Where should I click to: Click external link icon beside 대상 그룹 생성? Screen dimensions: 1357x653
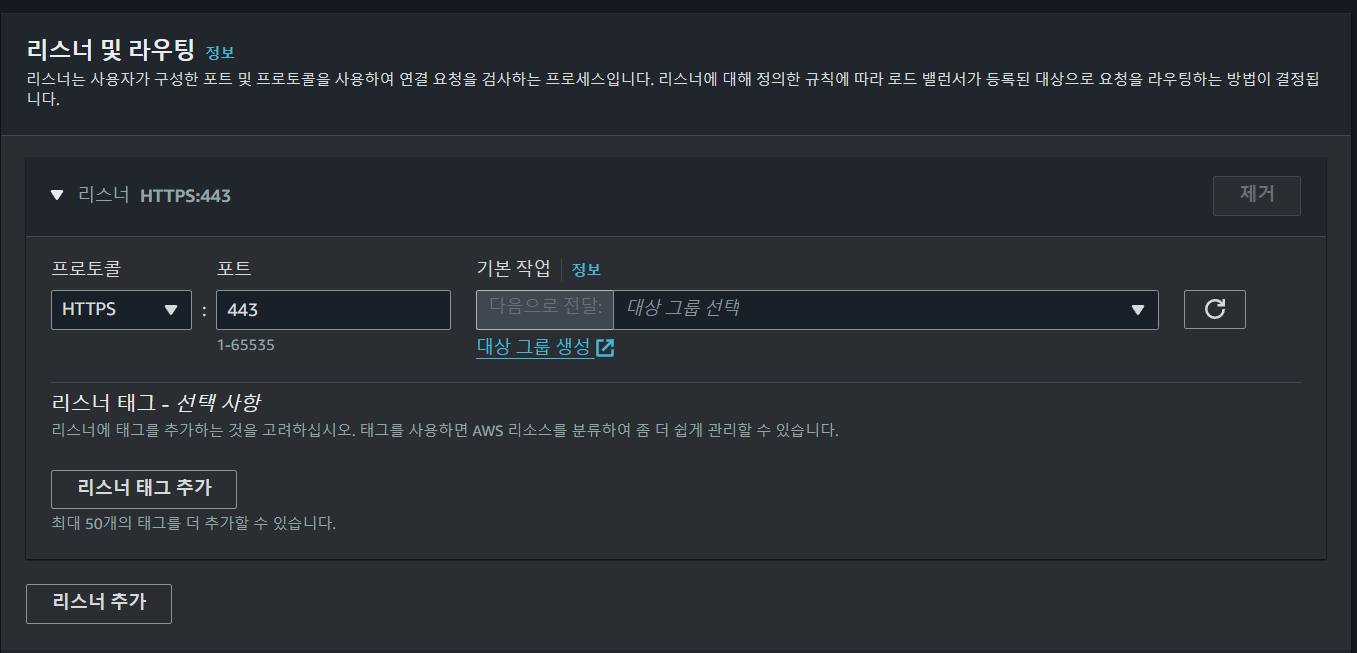pyautogui.click(x=605, y=348)
